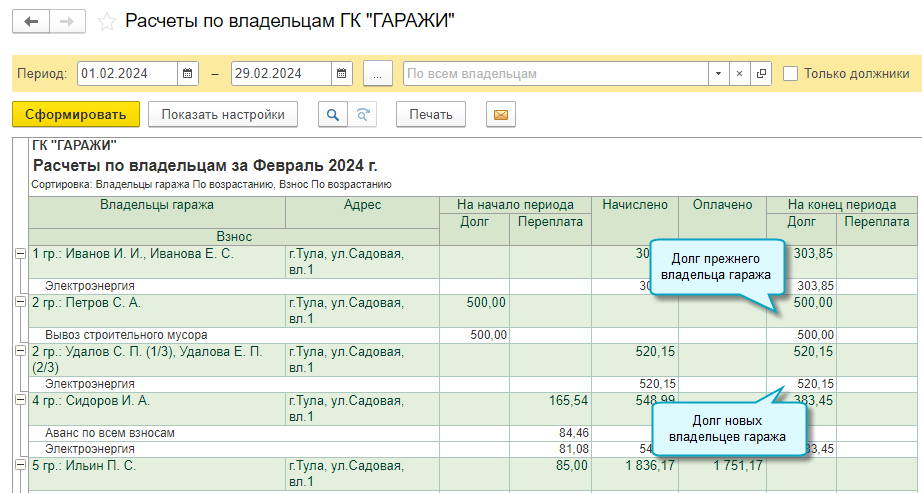This screenshot has width=922, height=493.
Task: Collapse the '1 гр.: Иванов И. И.' group
Action: (20, 254)
